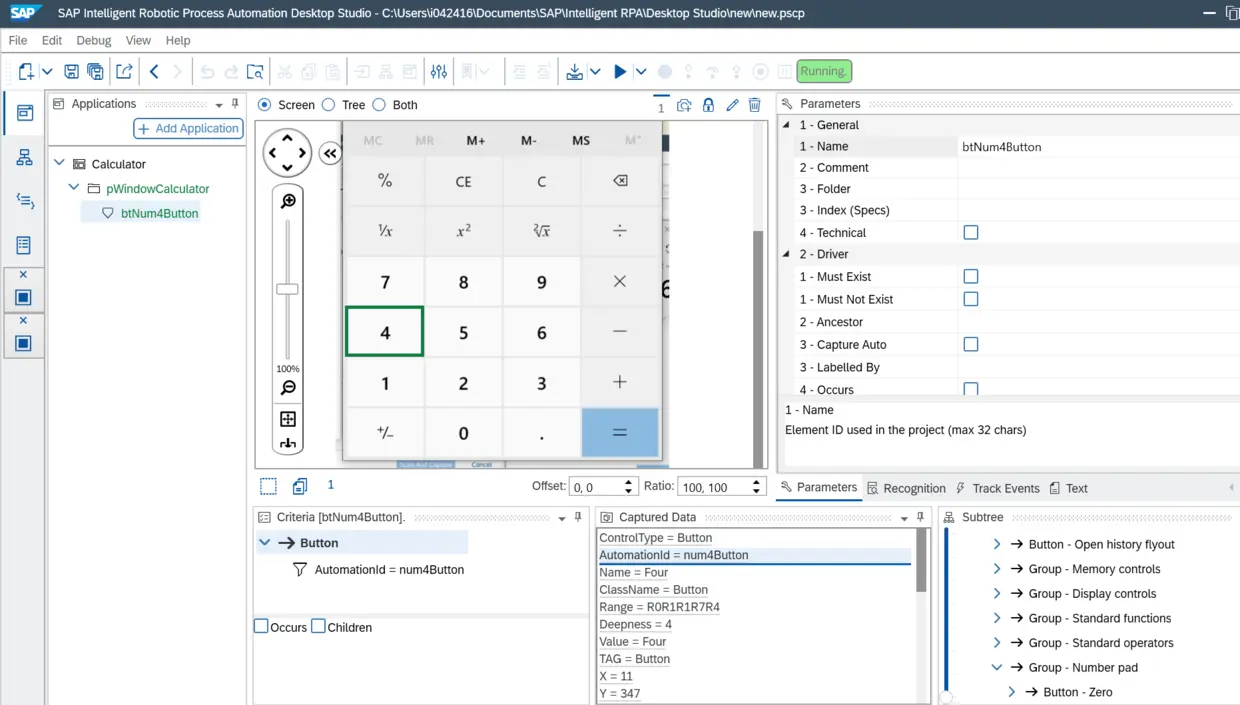Collapse the Group - Number pad node
The height and width of the screenshot is (705, 1240).
click(x=997, y=667)
